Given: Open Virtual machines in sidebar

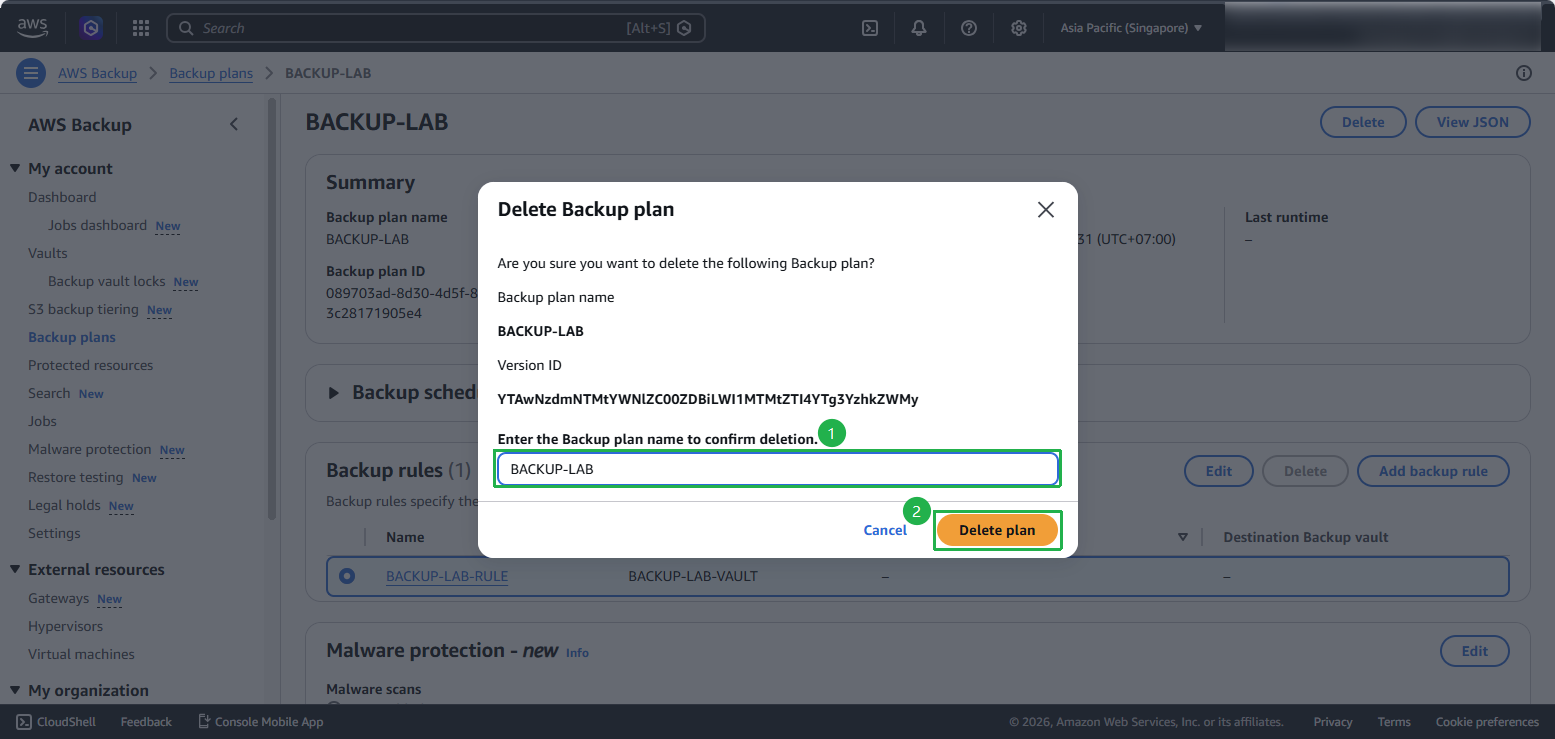Looking at the screenshot, I should click(x=81, y=655).
